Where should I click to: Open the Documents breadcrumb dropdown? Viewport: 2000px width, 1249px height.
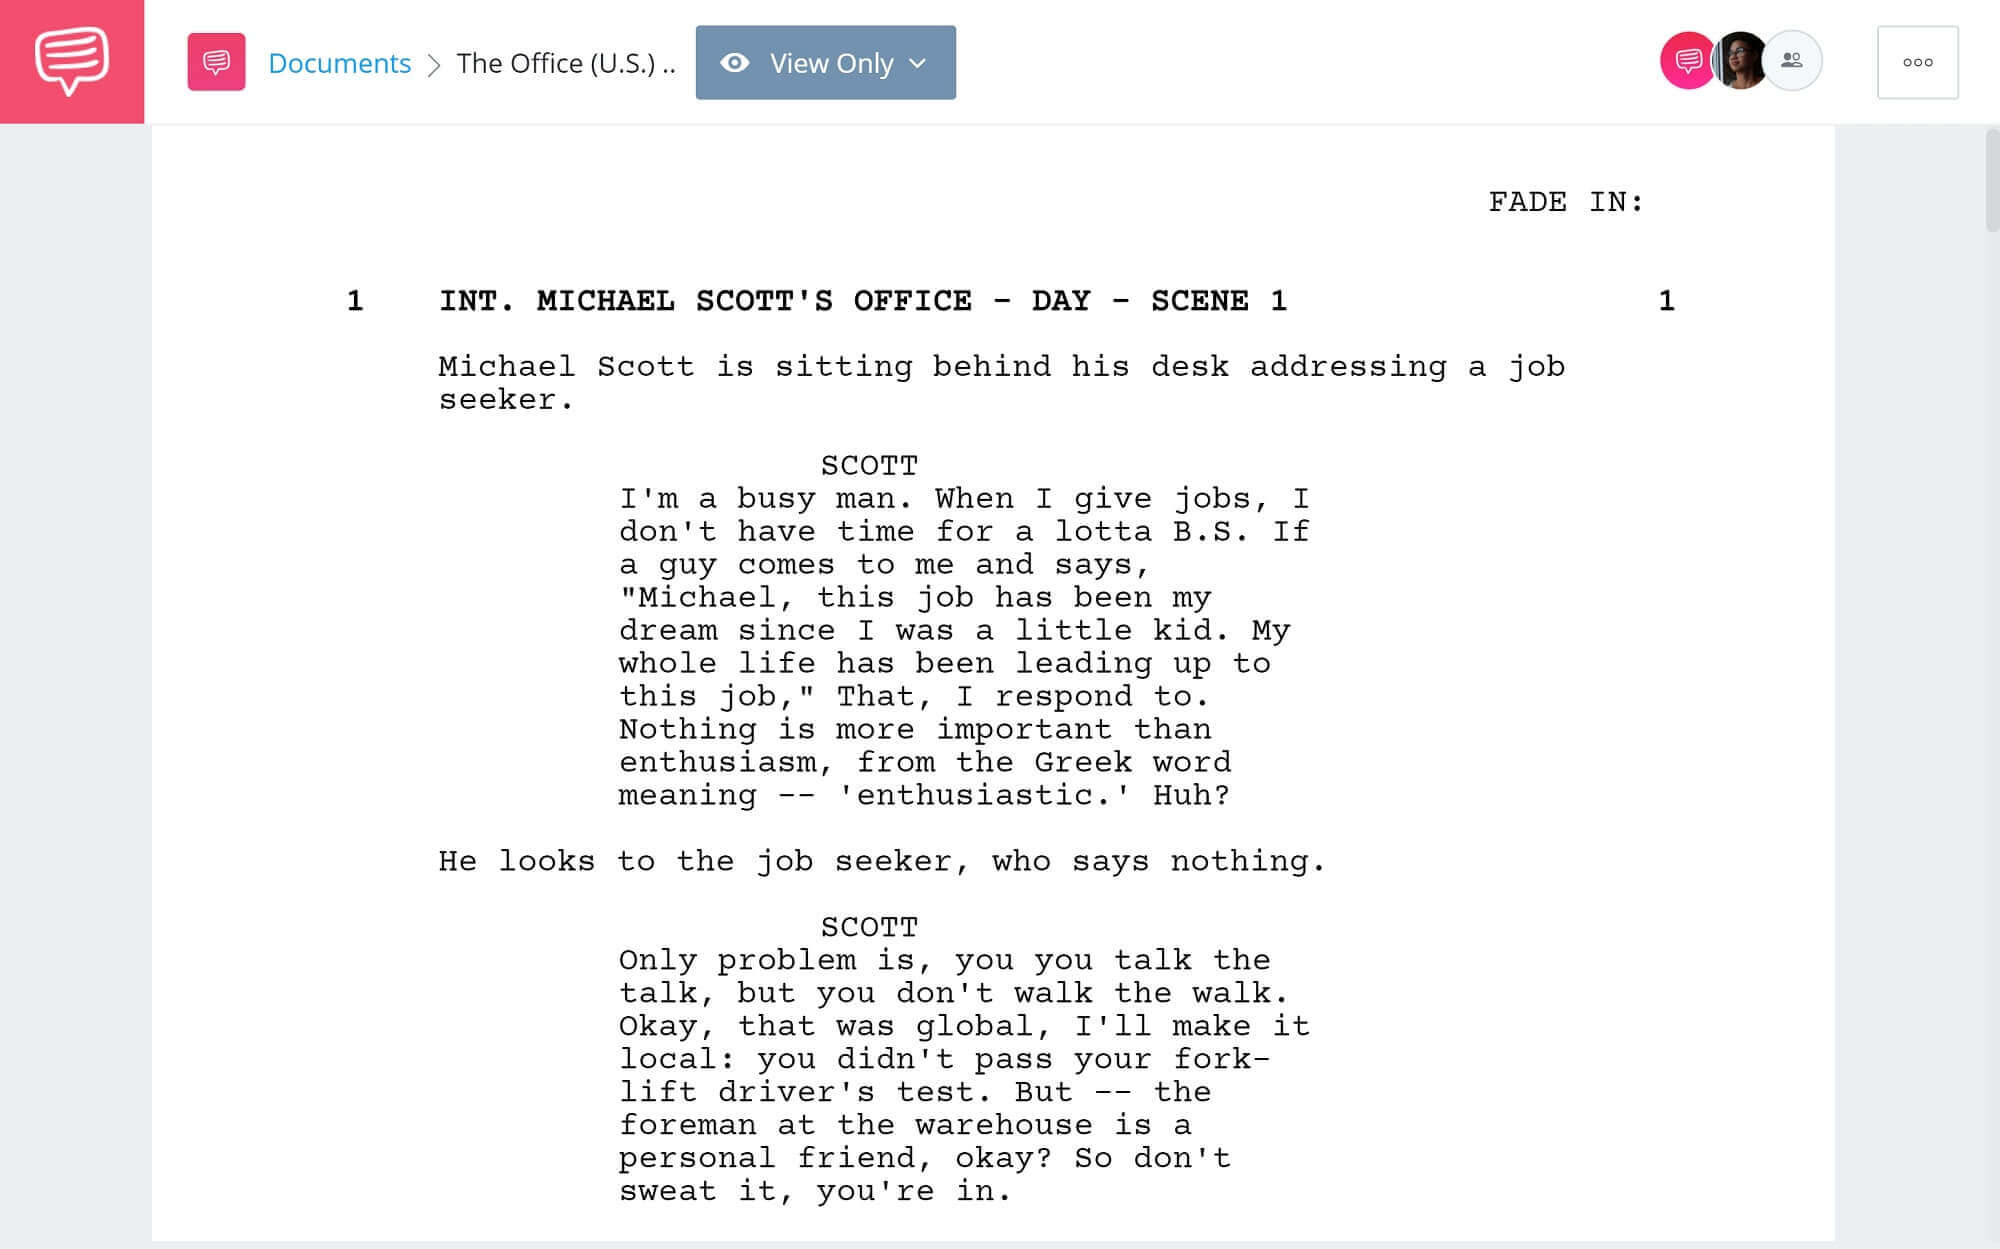(x=338, y=60)
